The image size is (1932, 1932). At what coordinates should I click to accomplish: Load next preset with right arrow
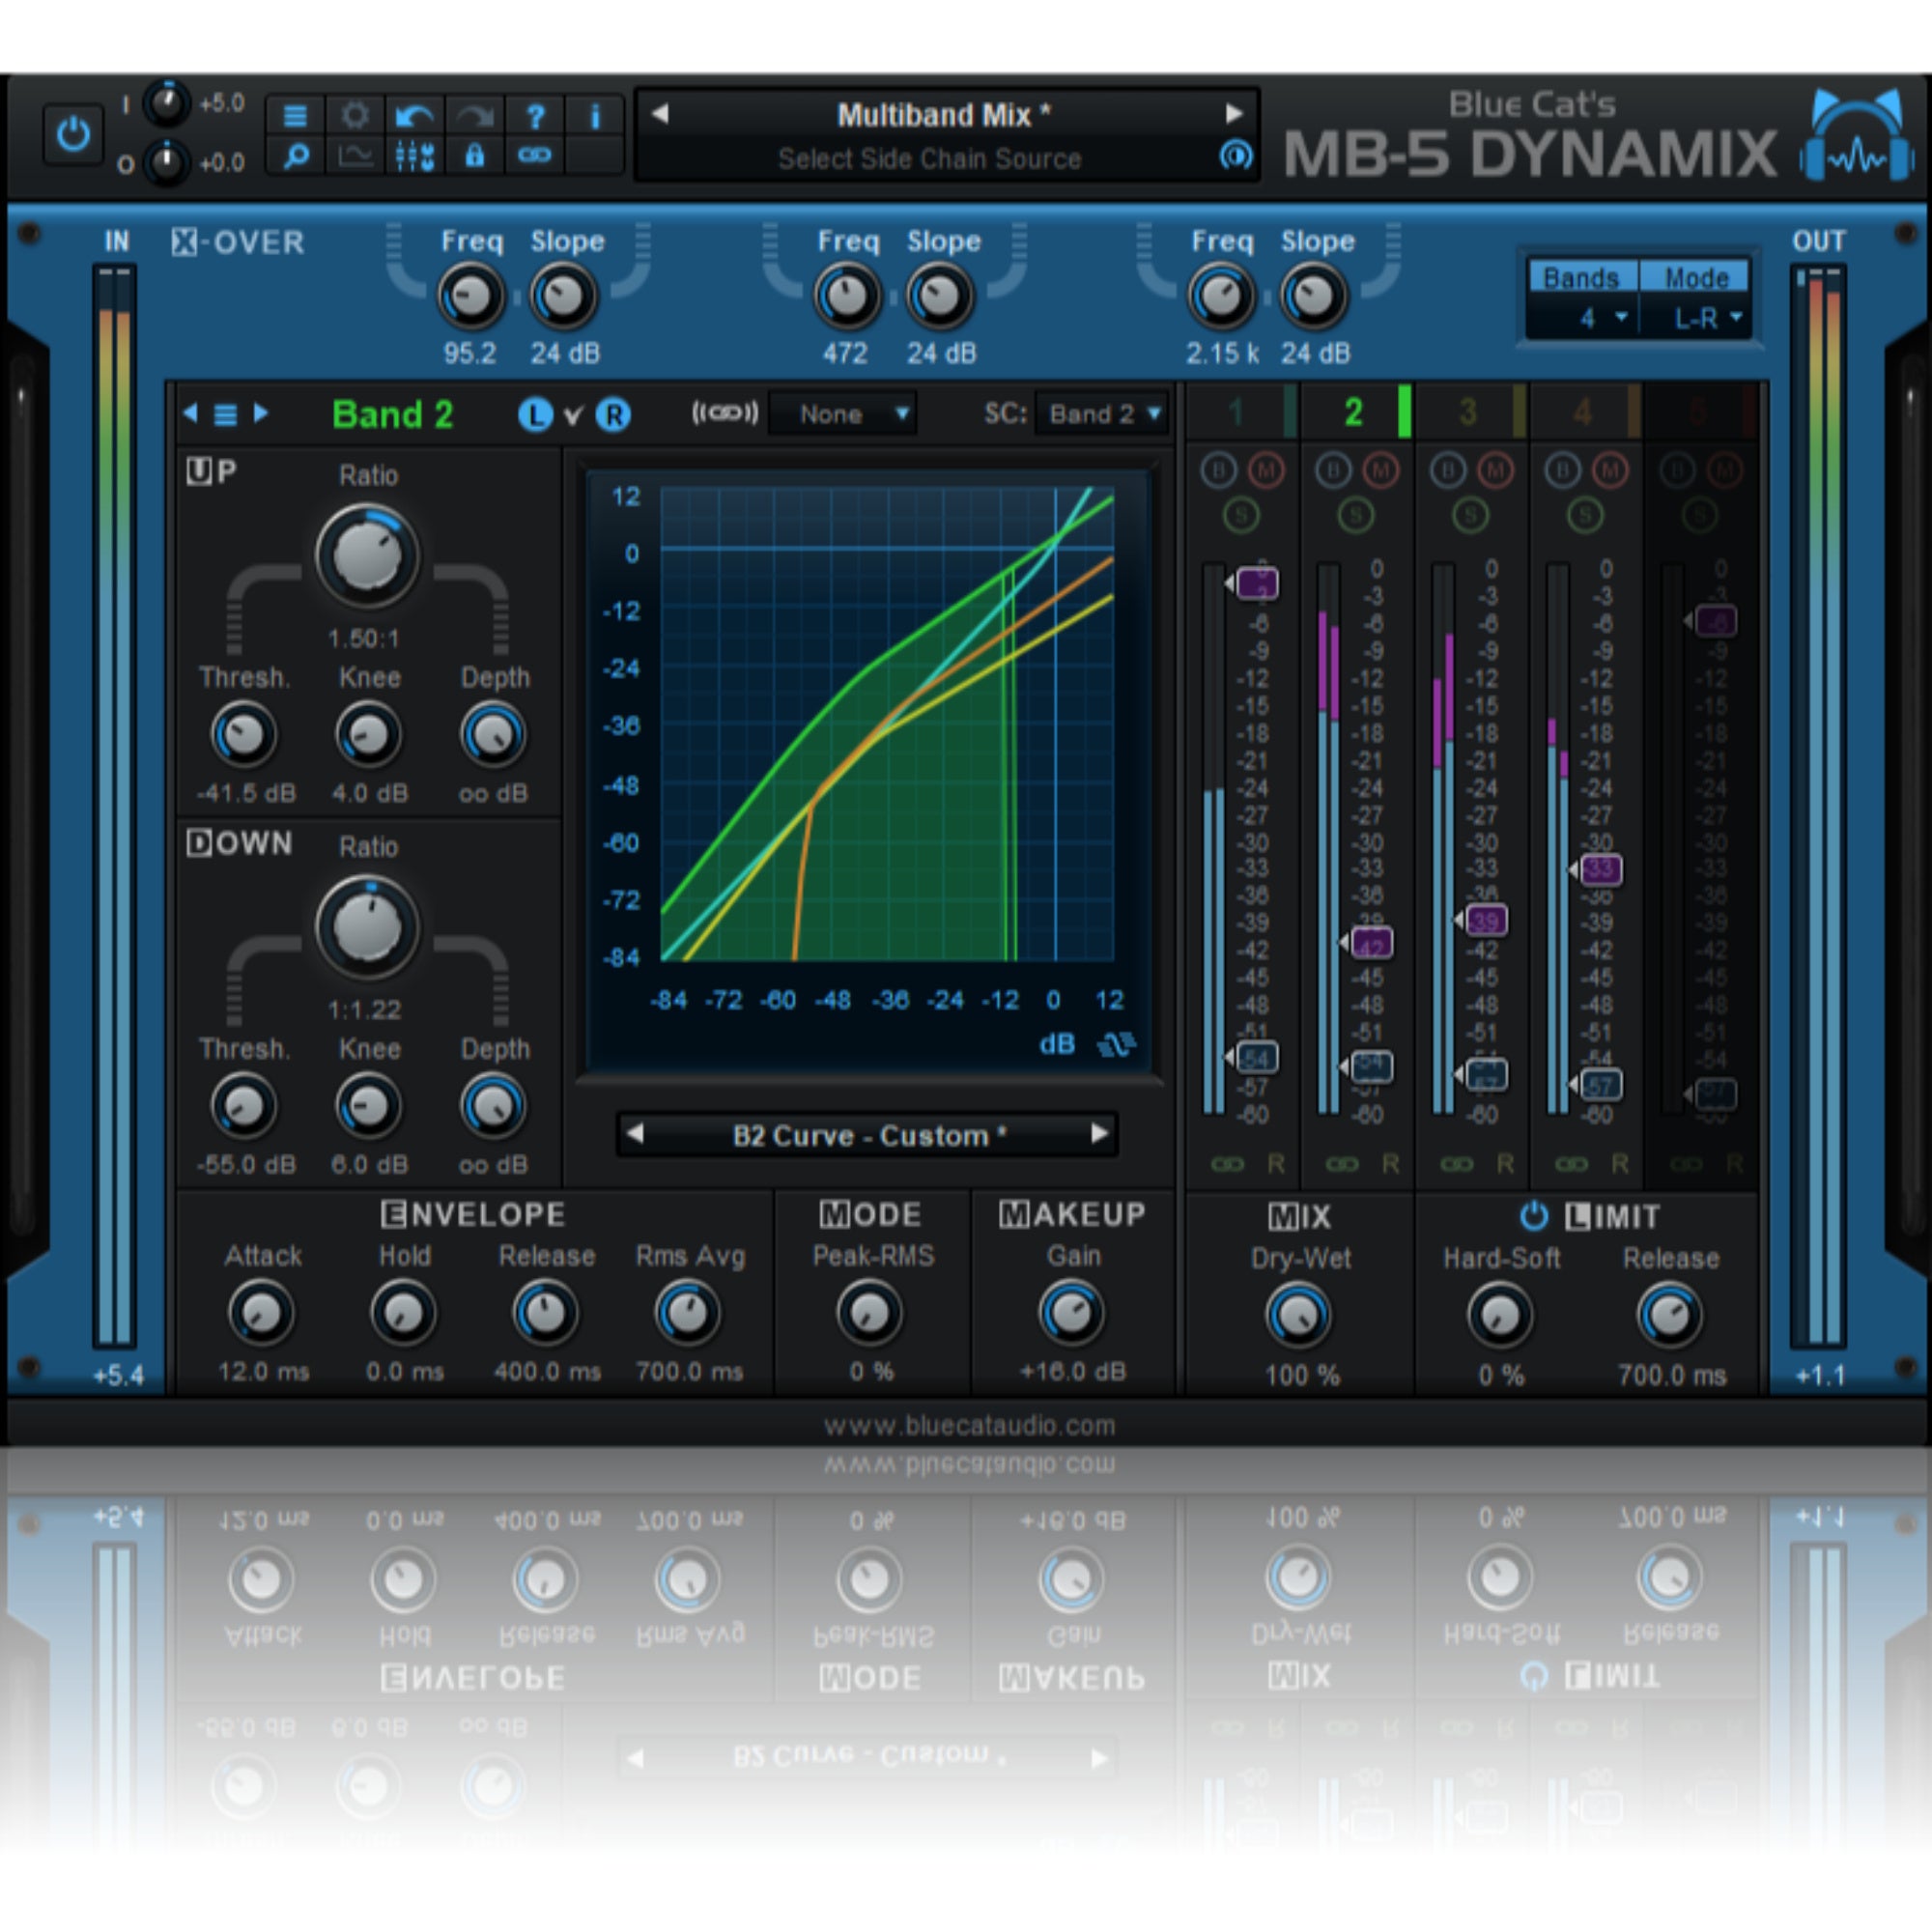pos(1234,114)
